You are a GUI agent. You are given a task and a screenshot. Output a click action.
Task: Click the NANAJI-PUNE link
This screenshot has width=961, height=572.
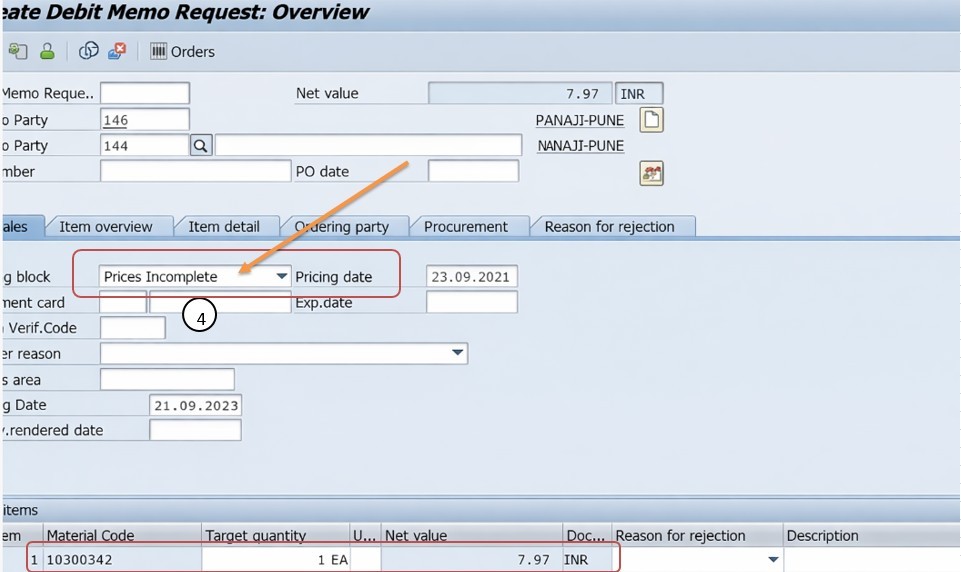point(581,146)
